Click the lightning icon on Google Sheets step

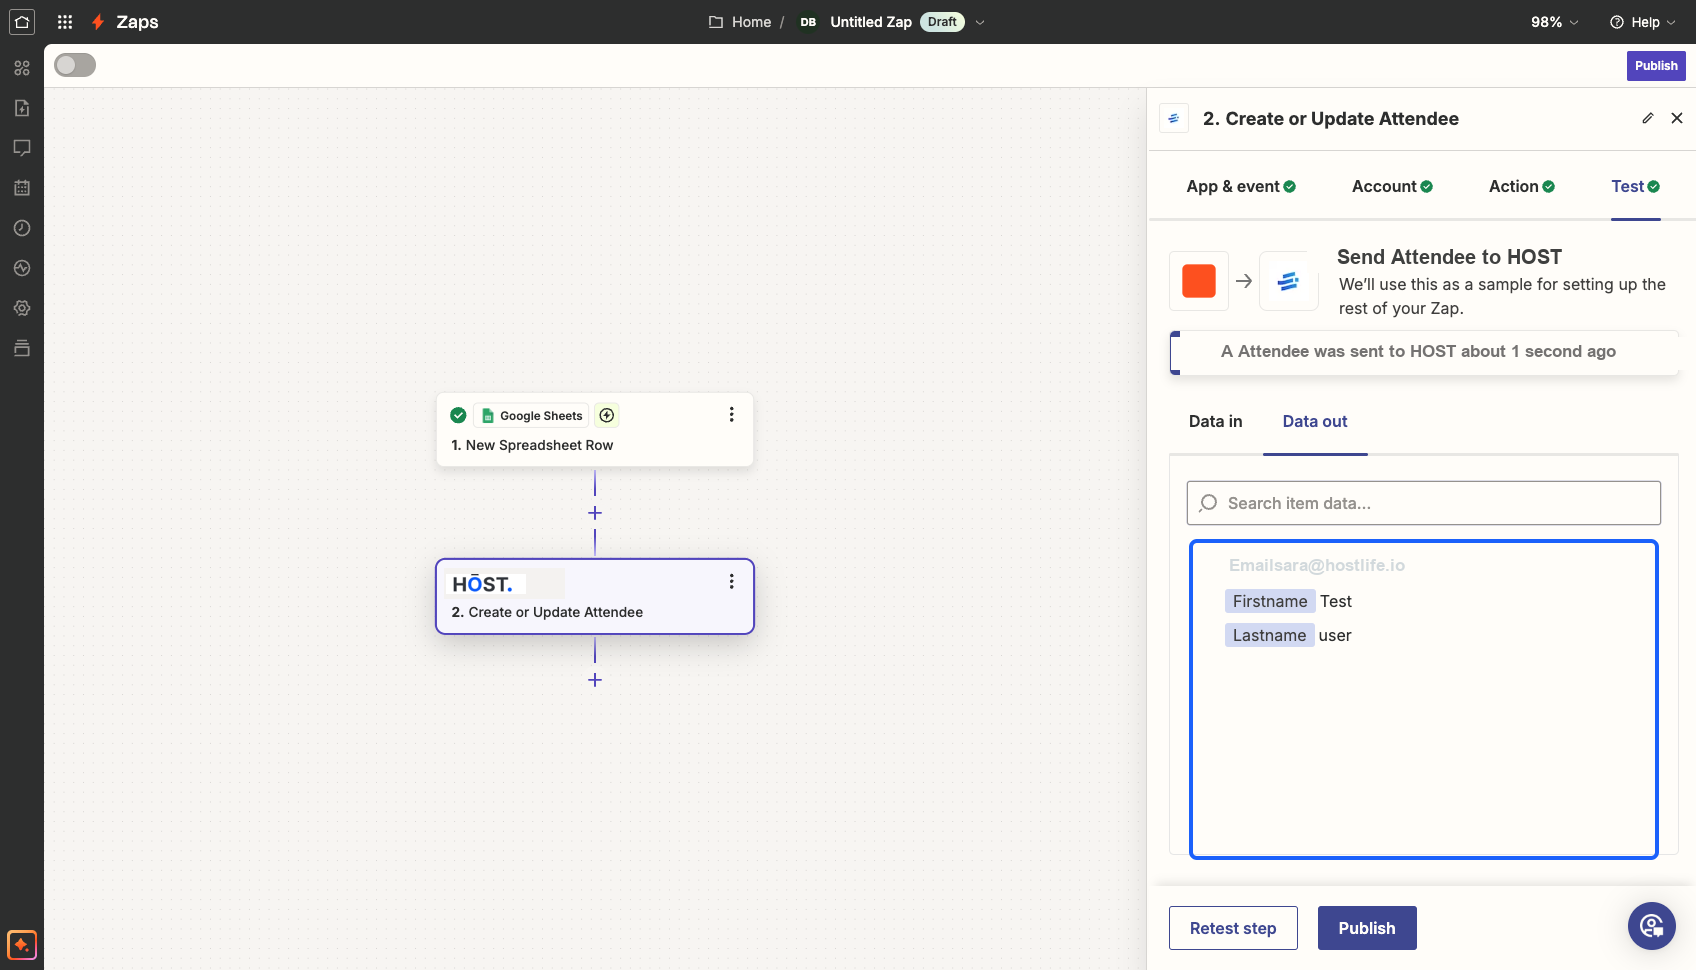607,415
